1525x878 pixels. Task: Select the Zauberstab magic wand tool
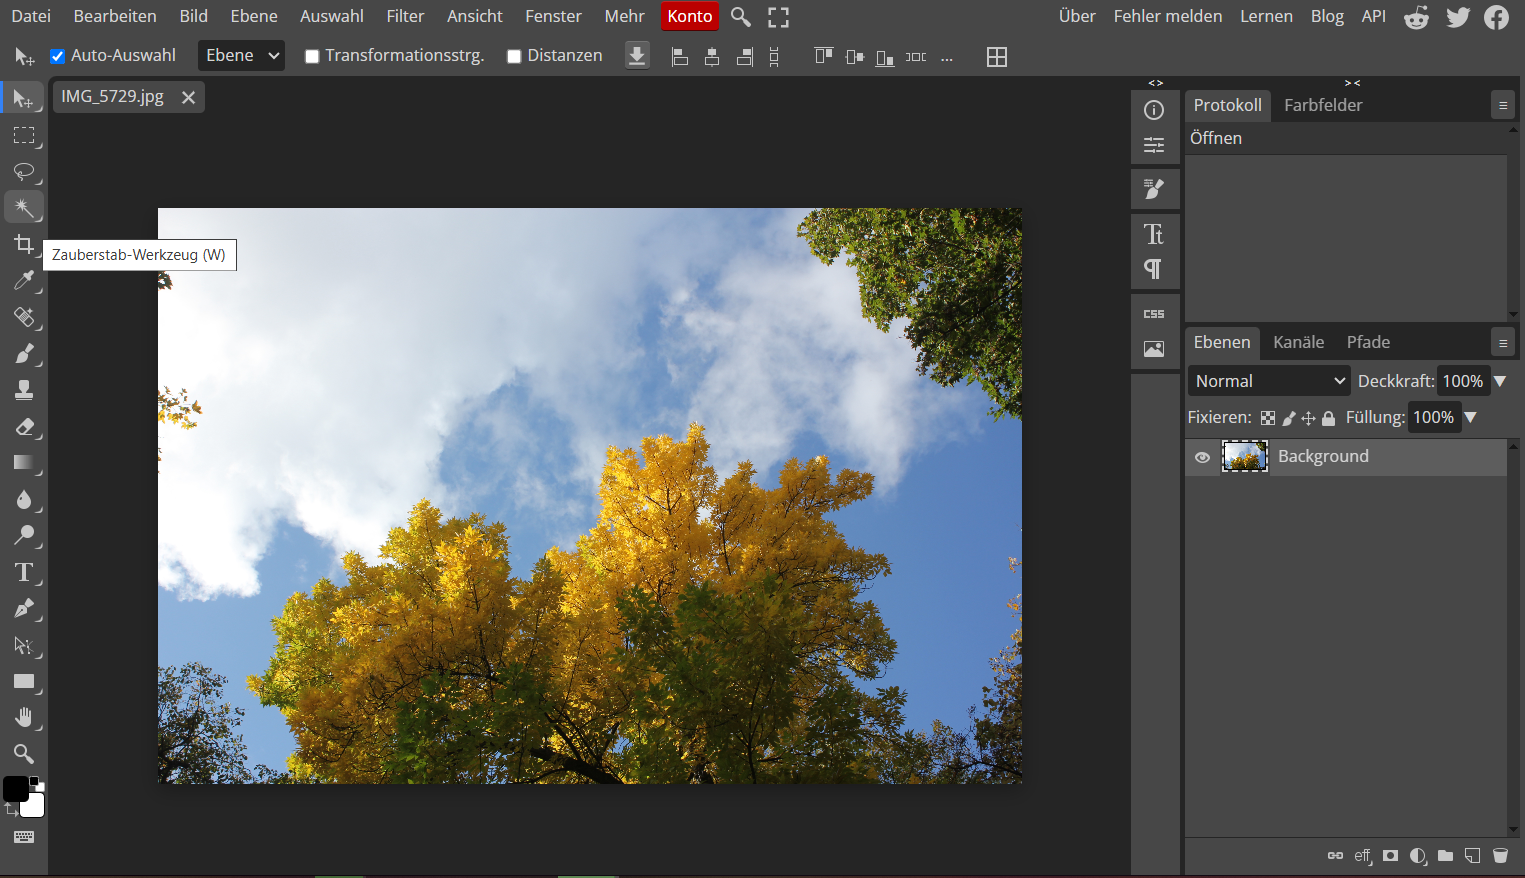(25, 207)
